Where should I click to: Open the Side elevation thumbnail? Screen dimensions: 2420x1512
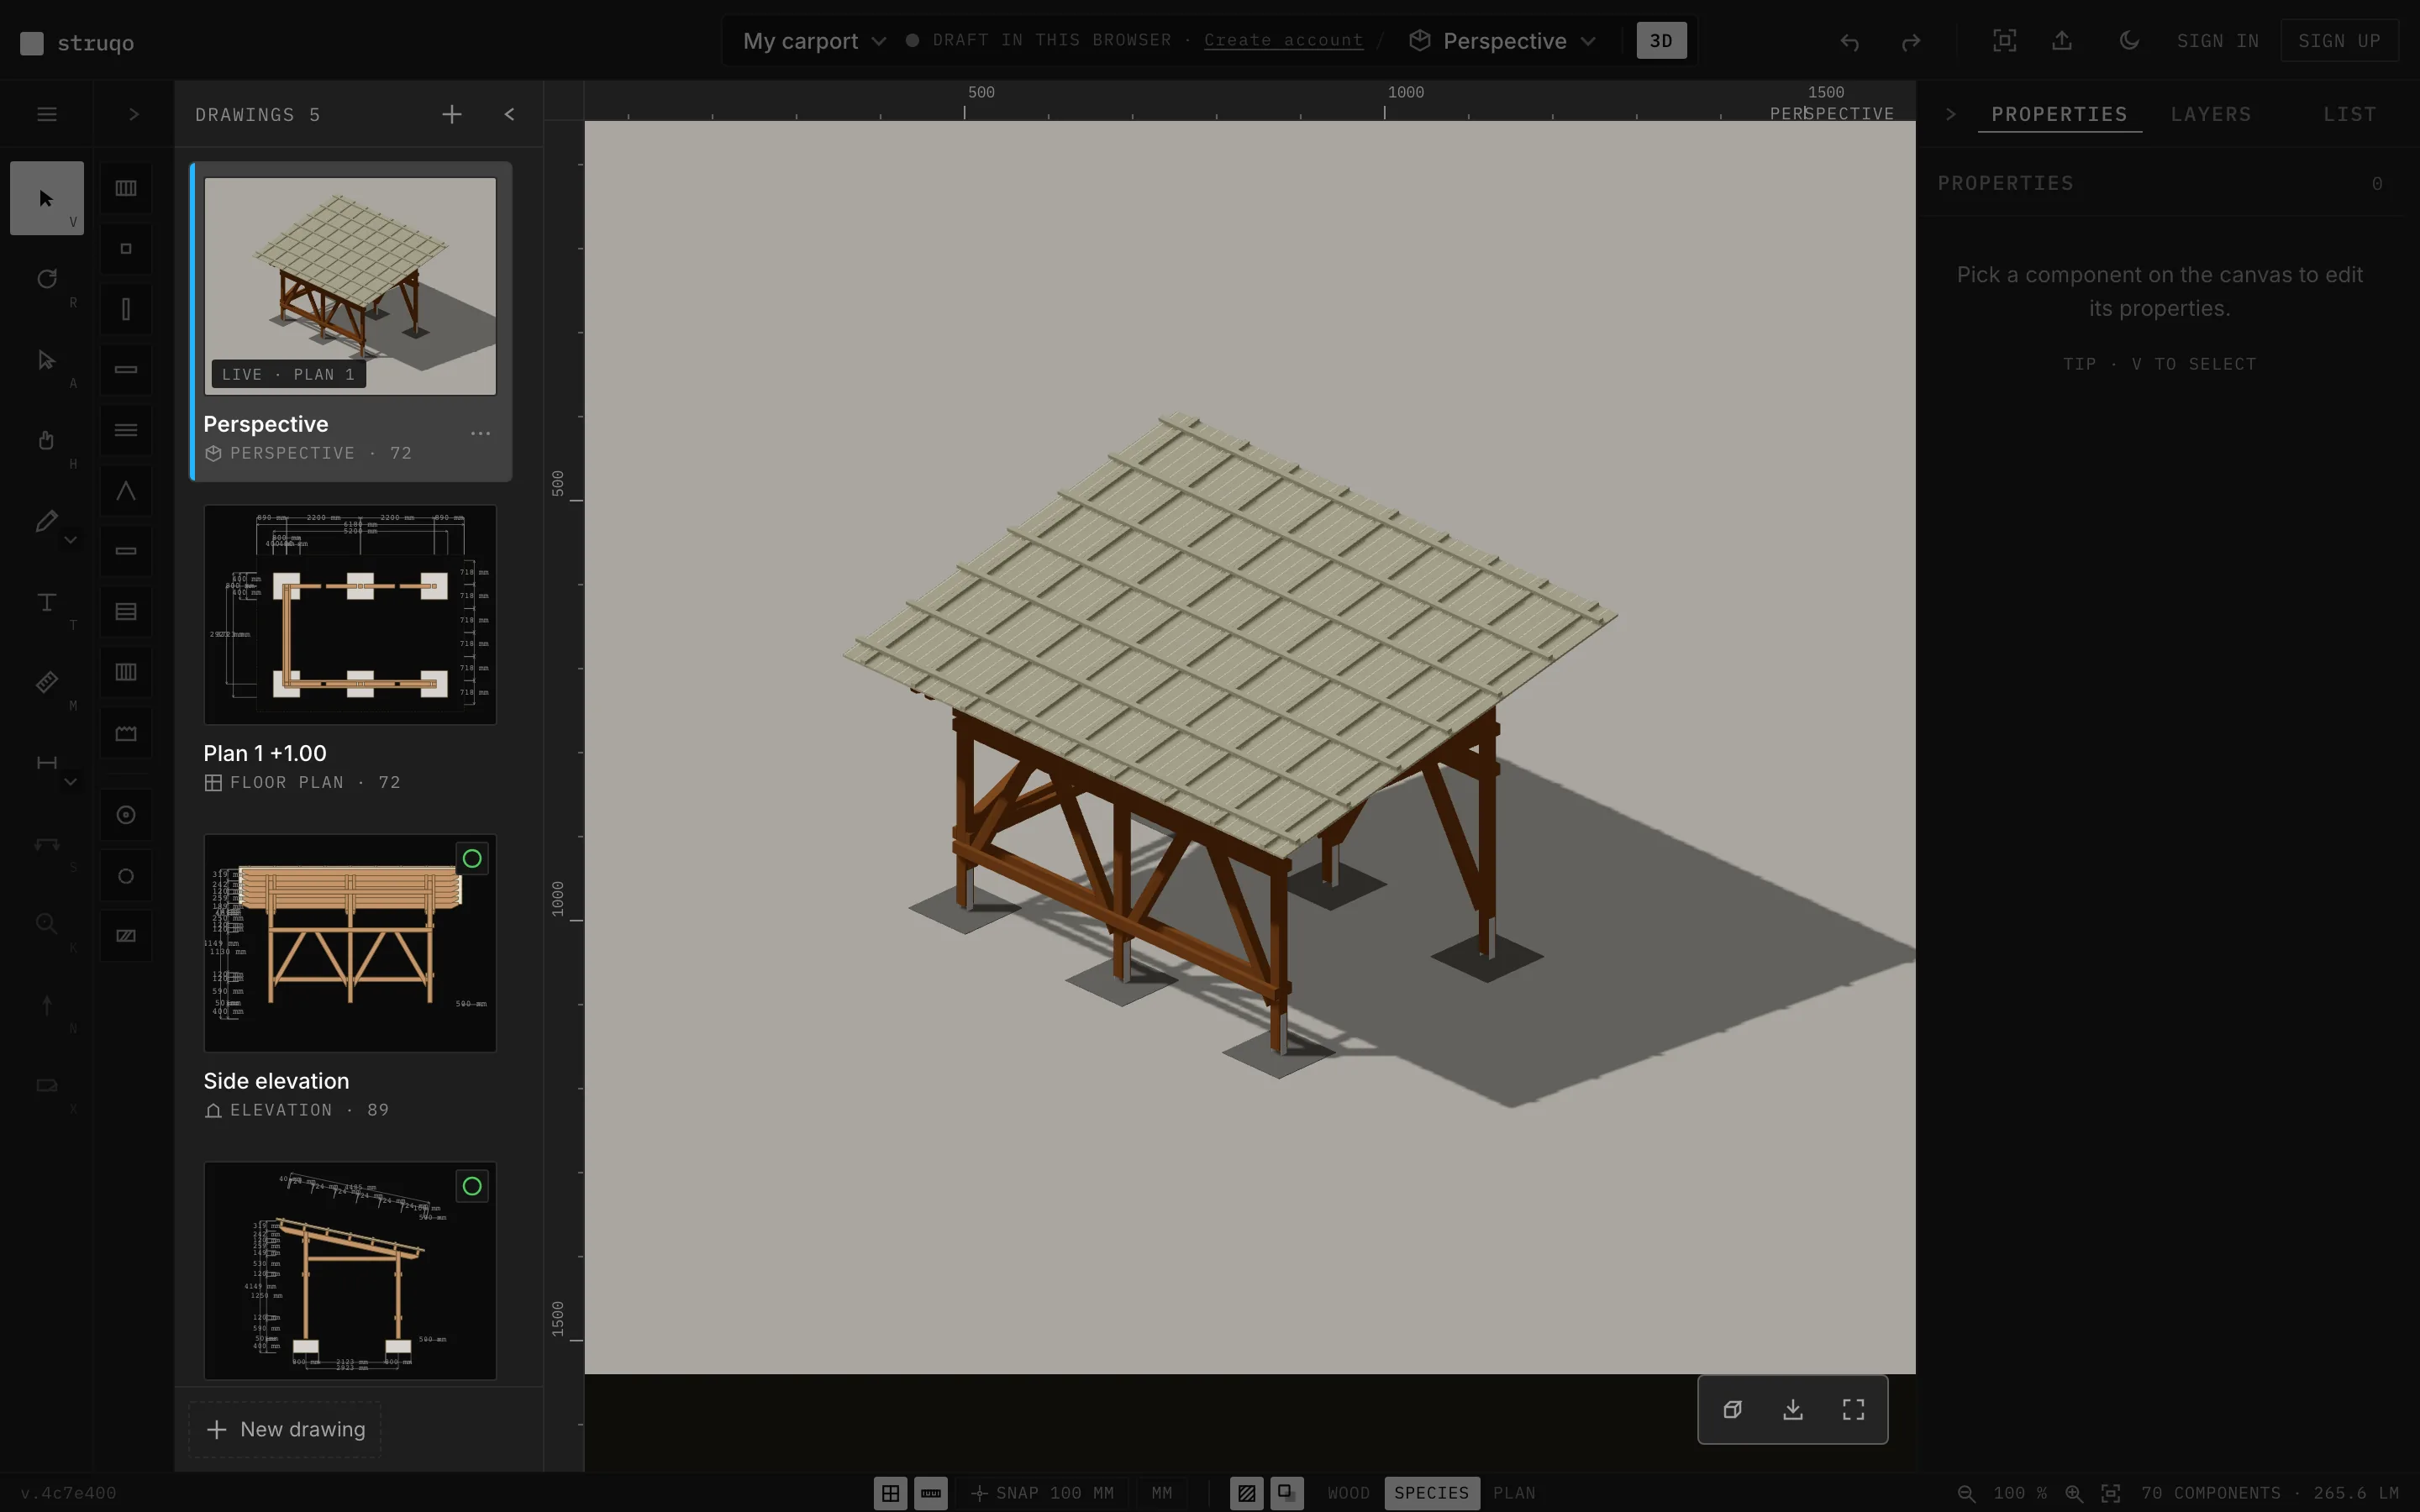click(x=350, y=943)
